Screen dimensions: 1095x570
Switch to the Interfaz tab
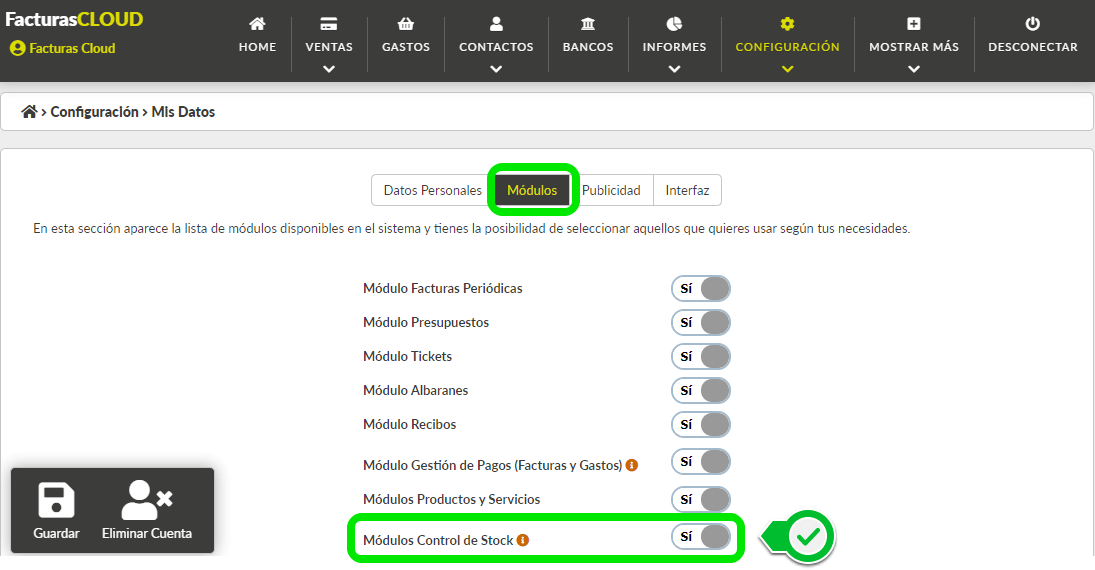click(687, 190)
